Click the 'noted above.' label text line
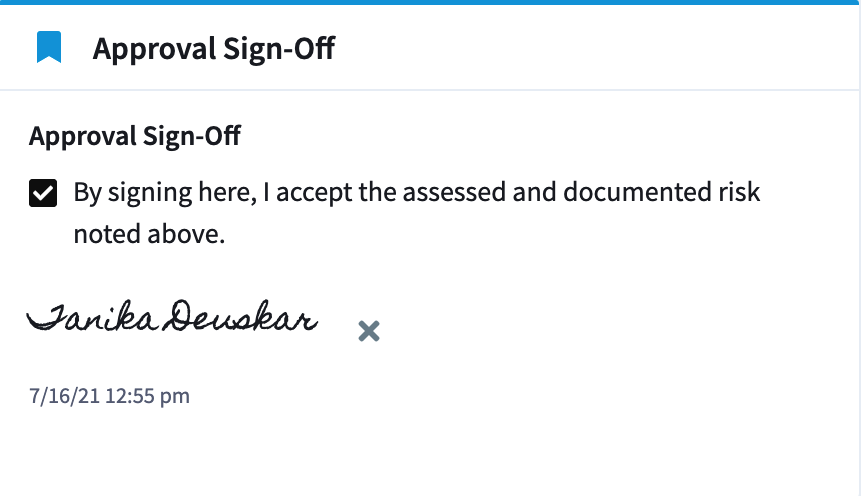The image size is (861, 496). click(149, 234)
